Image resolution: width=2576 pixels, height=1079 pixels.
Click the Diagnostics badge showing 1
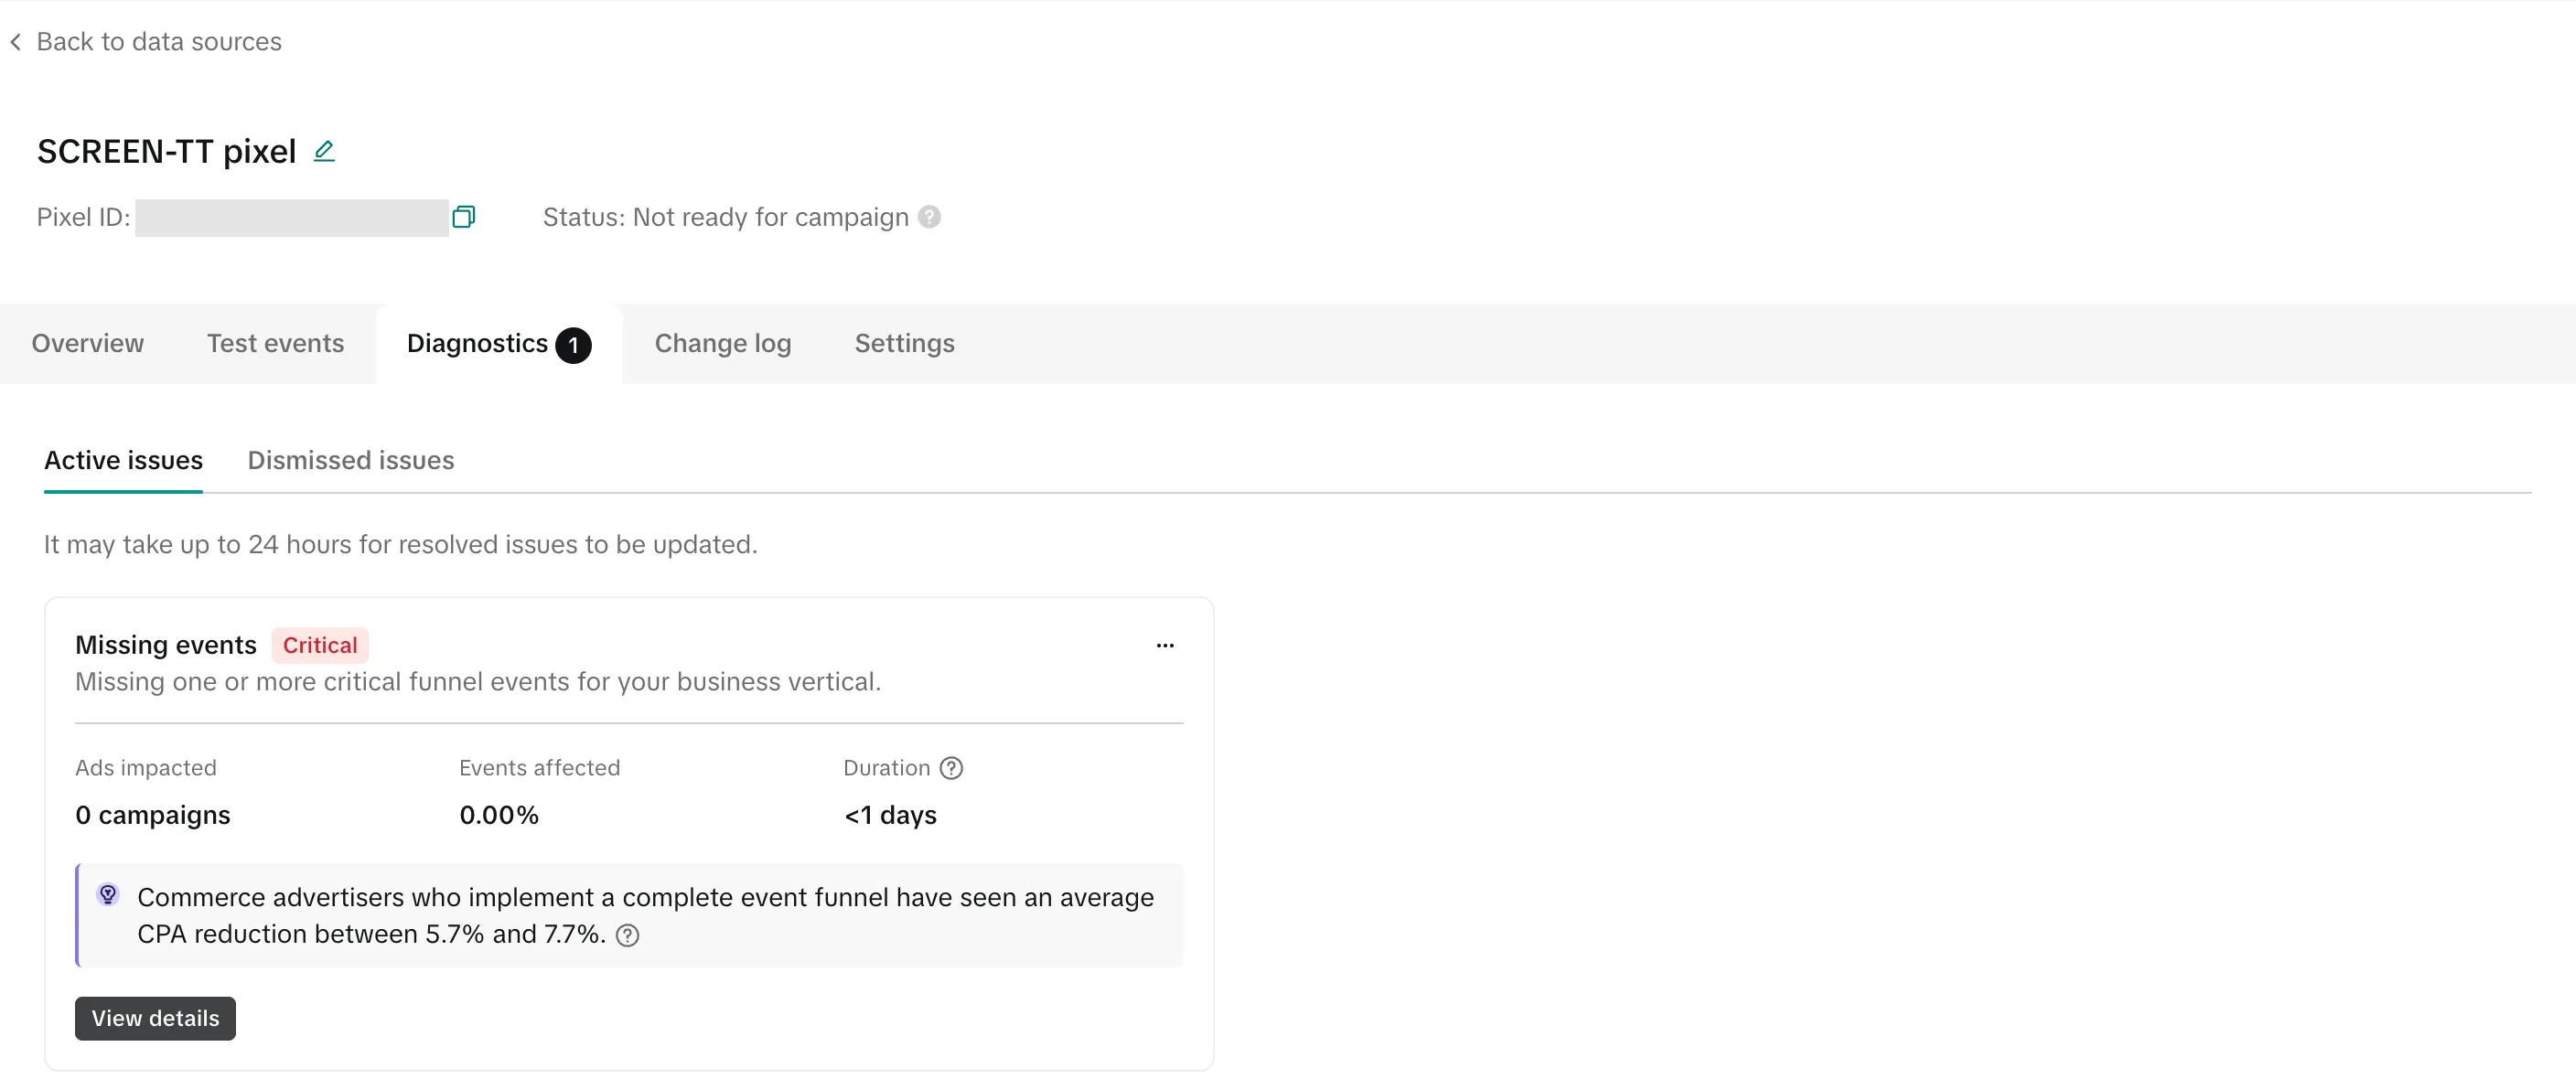[573, 345]
